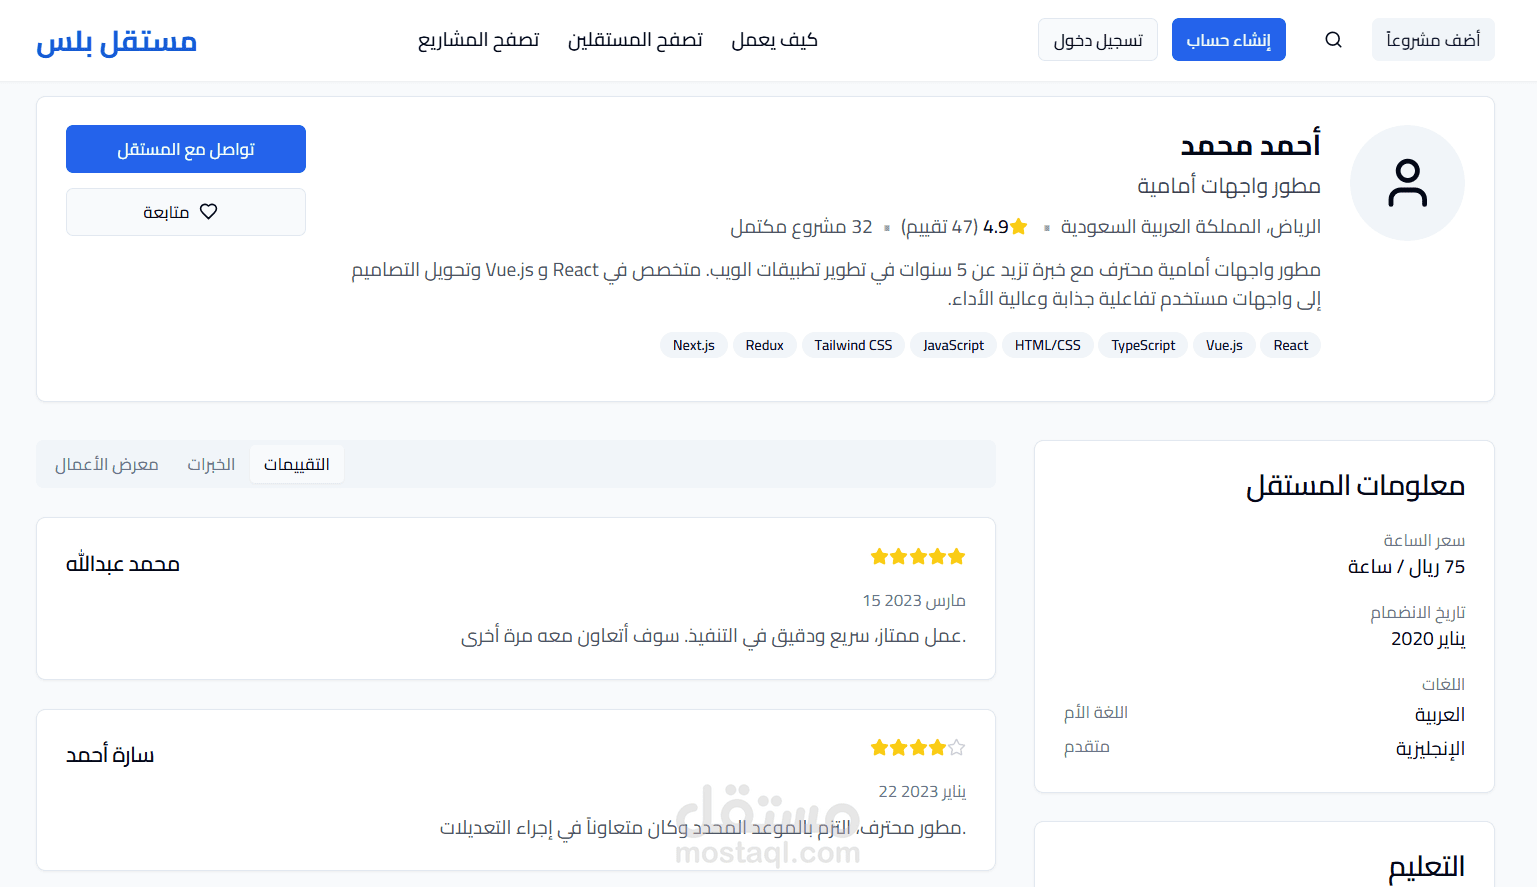Viewport: 1537px width, 887px height.
Task: Click the yellow star next to 4.9 rating
Action: pyautogui.click(x=1019, y=227)
